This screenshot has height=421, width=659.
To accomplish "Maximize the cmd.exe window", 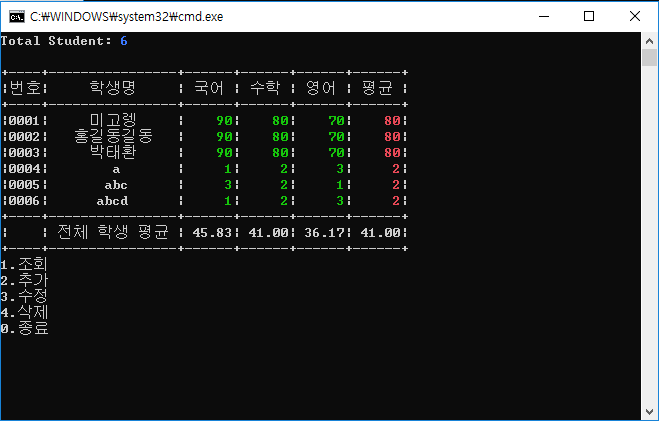I will (589, 16).
